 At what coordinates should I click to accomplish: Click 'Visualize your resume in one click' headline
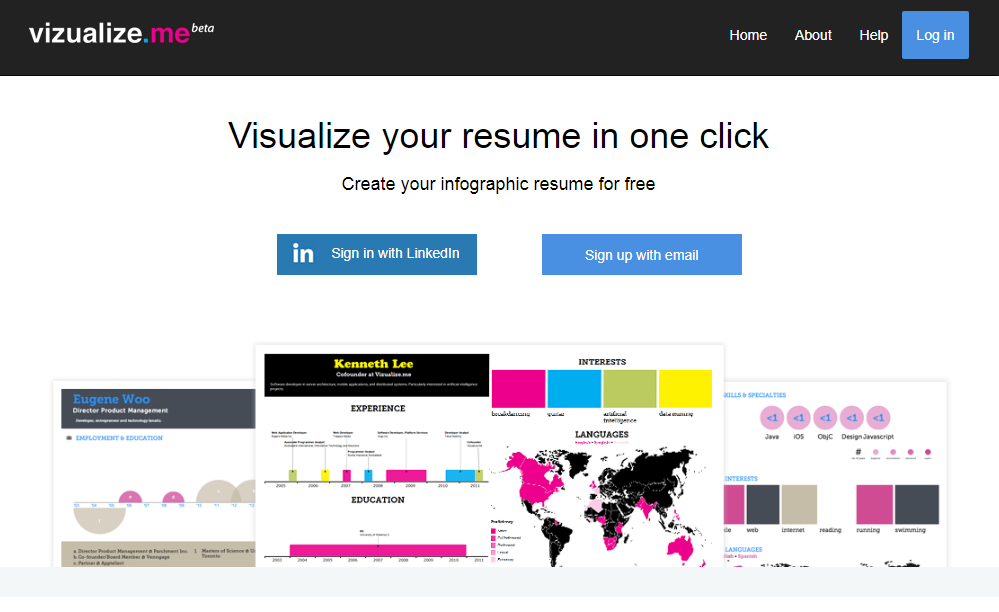click(x=499, y=136)
